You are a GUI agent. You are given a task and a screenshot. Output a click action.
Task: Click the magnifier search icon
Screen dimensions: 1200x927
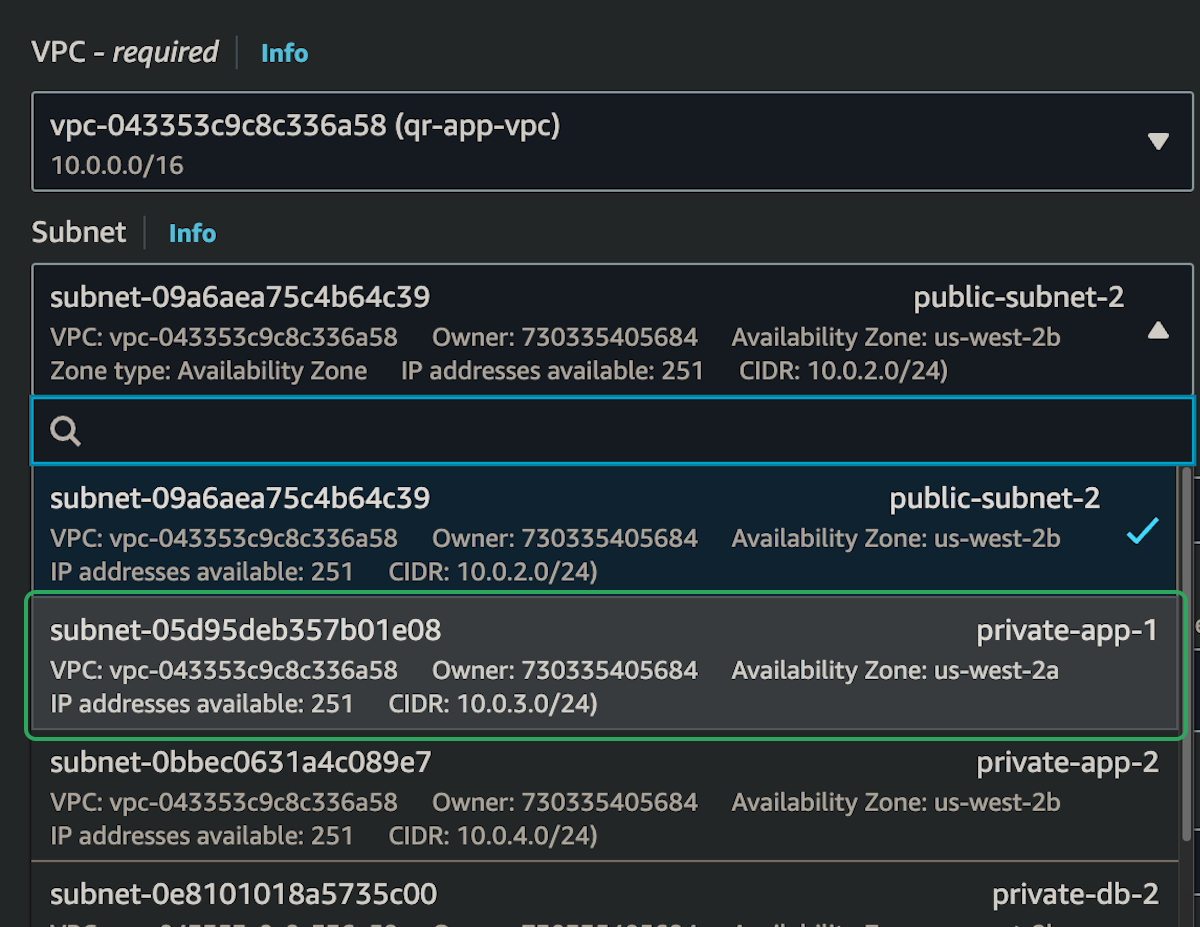click(x=66, y=431)
